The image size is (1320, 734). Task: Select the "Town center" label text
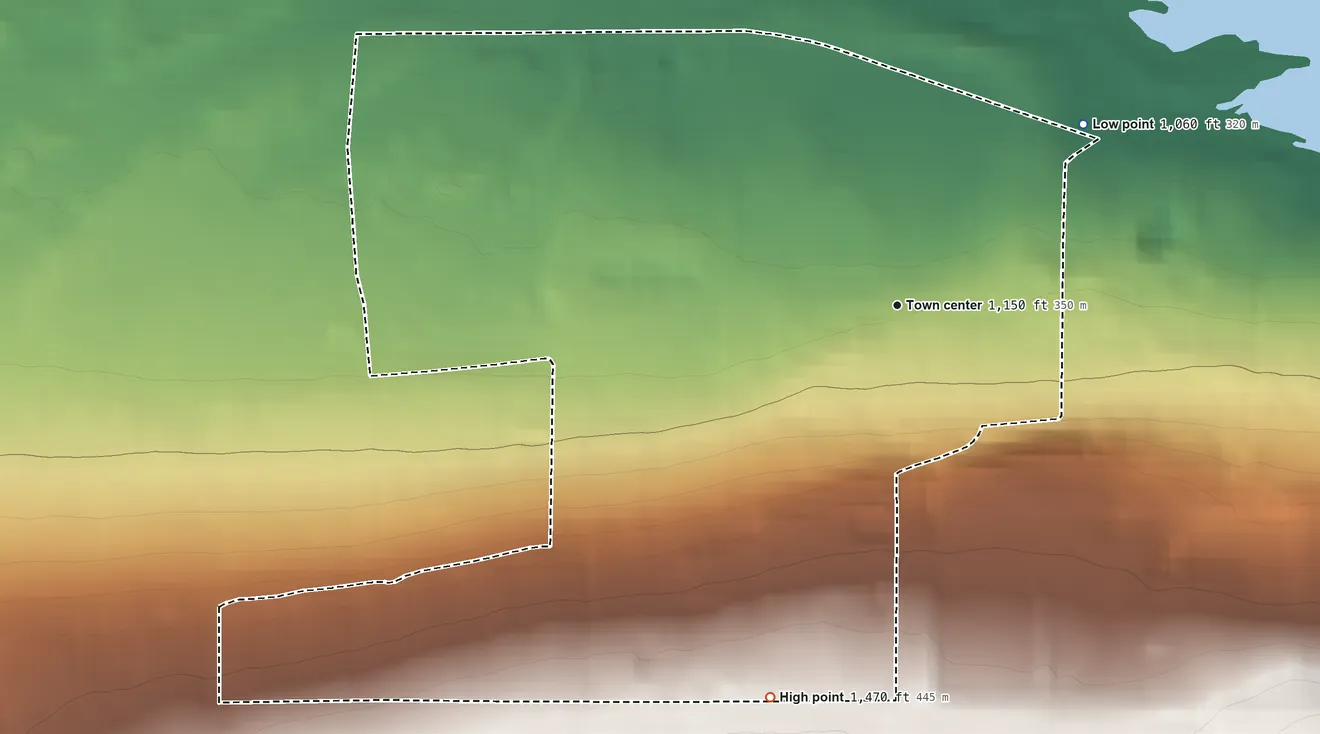[x=944, y=305]
